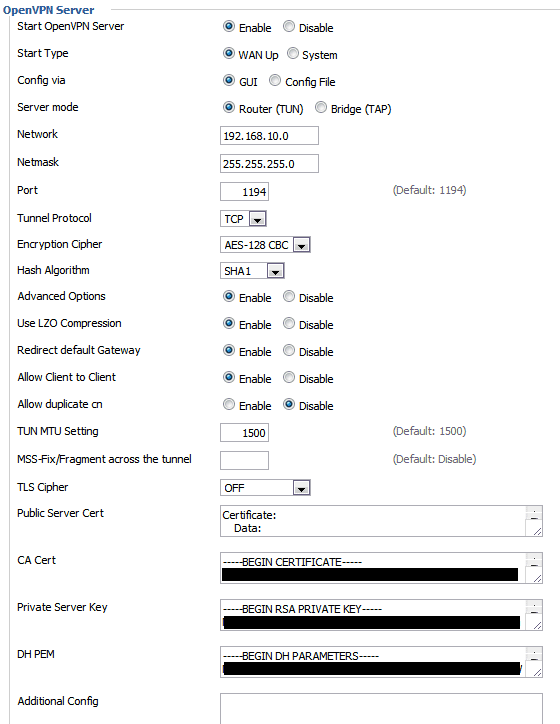The width and height of the screenshot is (560, 724).
Task: Open the TLS Cipher dropdown
Action: (x=265, y=488)
